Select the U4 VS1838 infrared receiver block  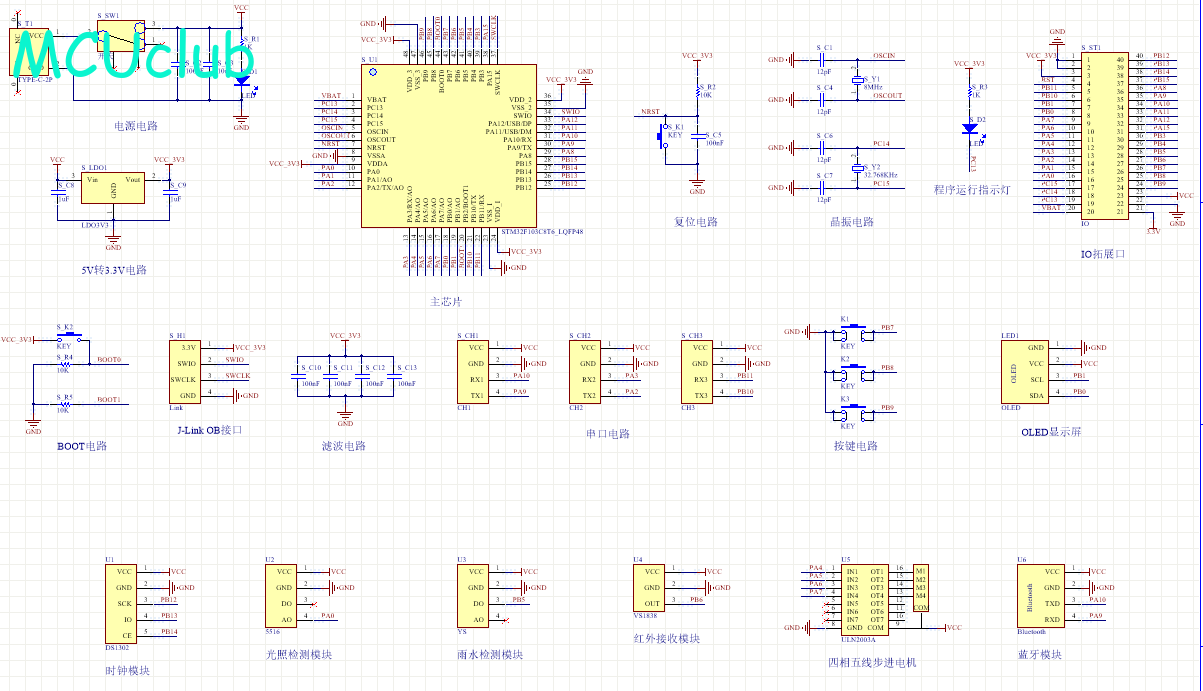(x=648, y=587)
